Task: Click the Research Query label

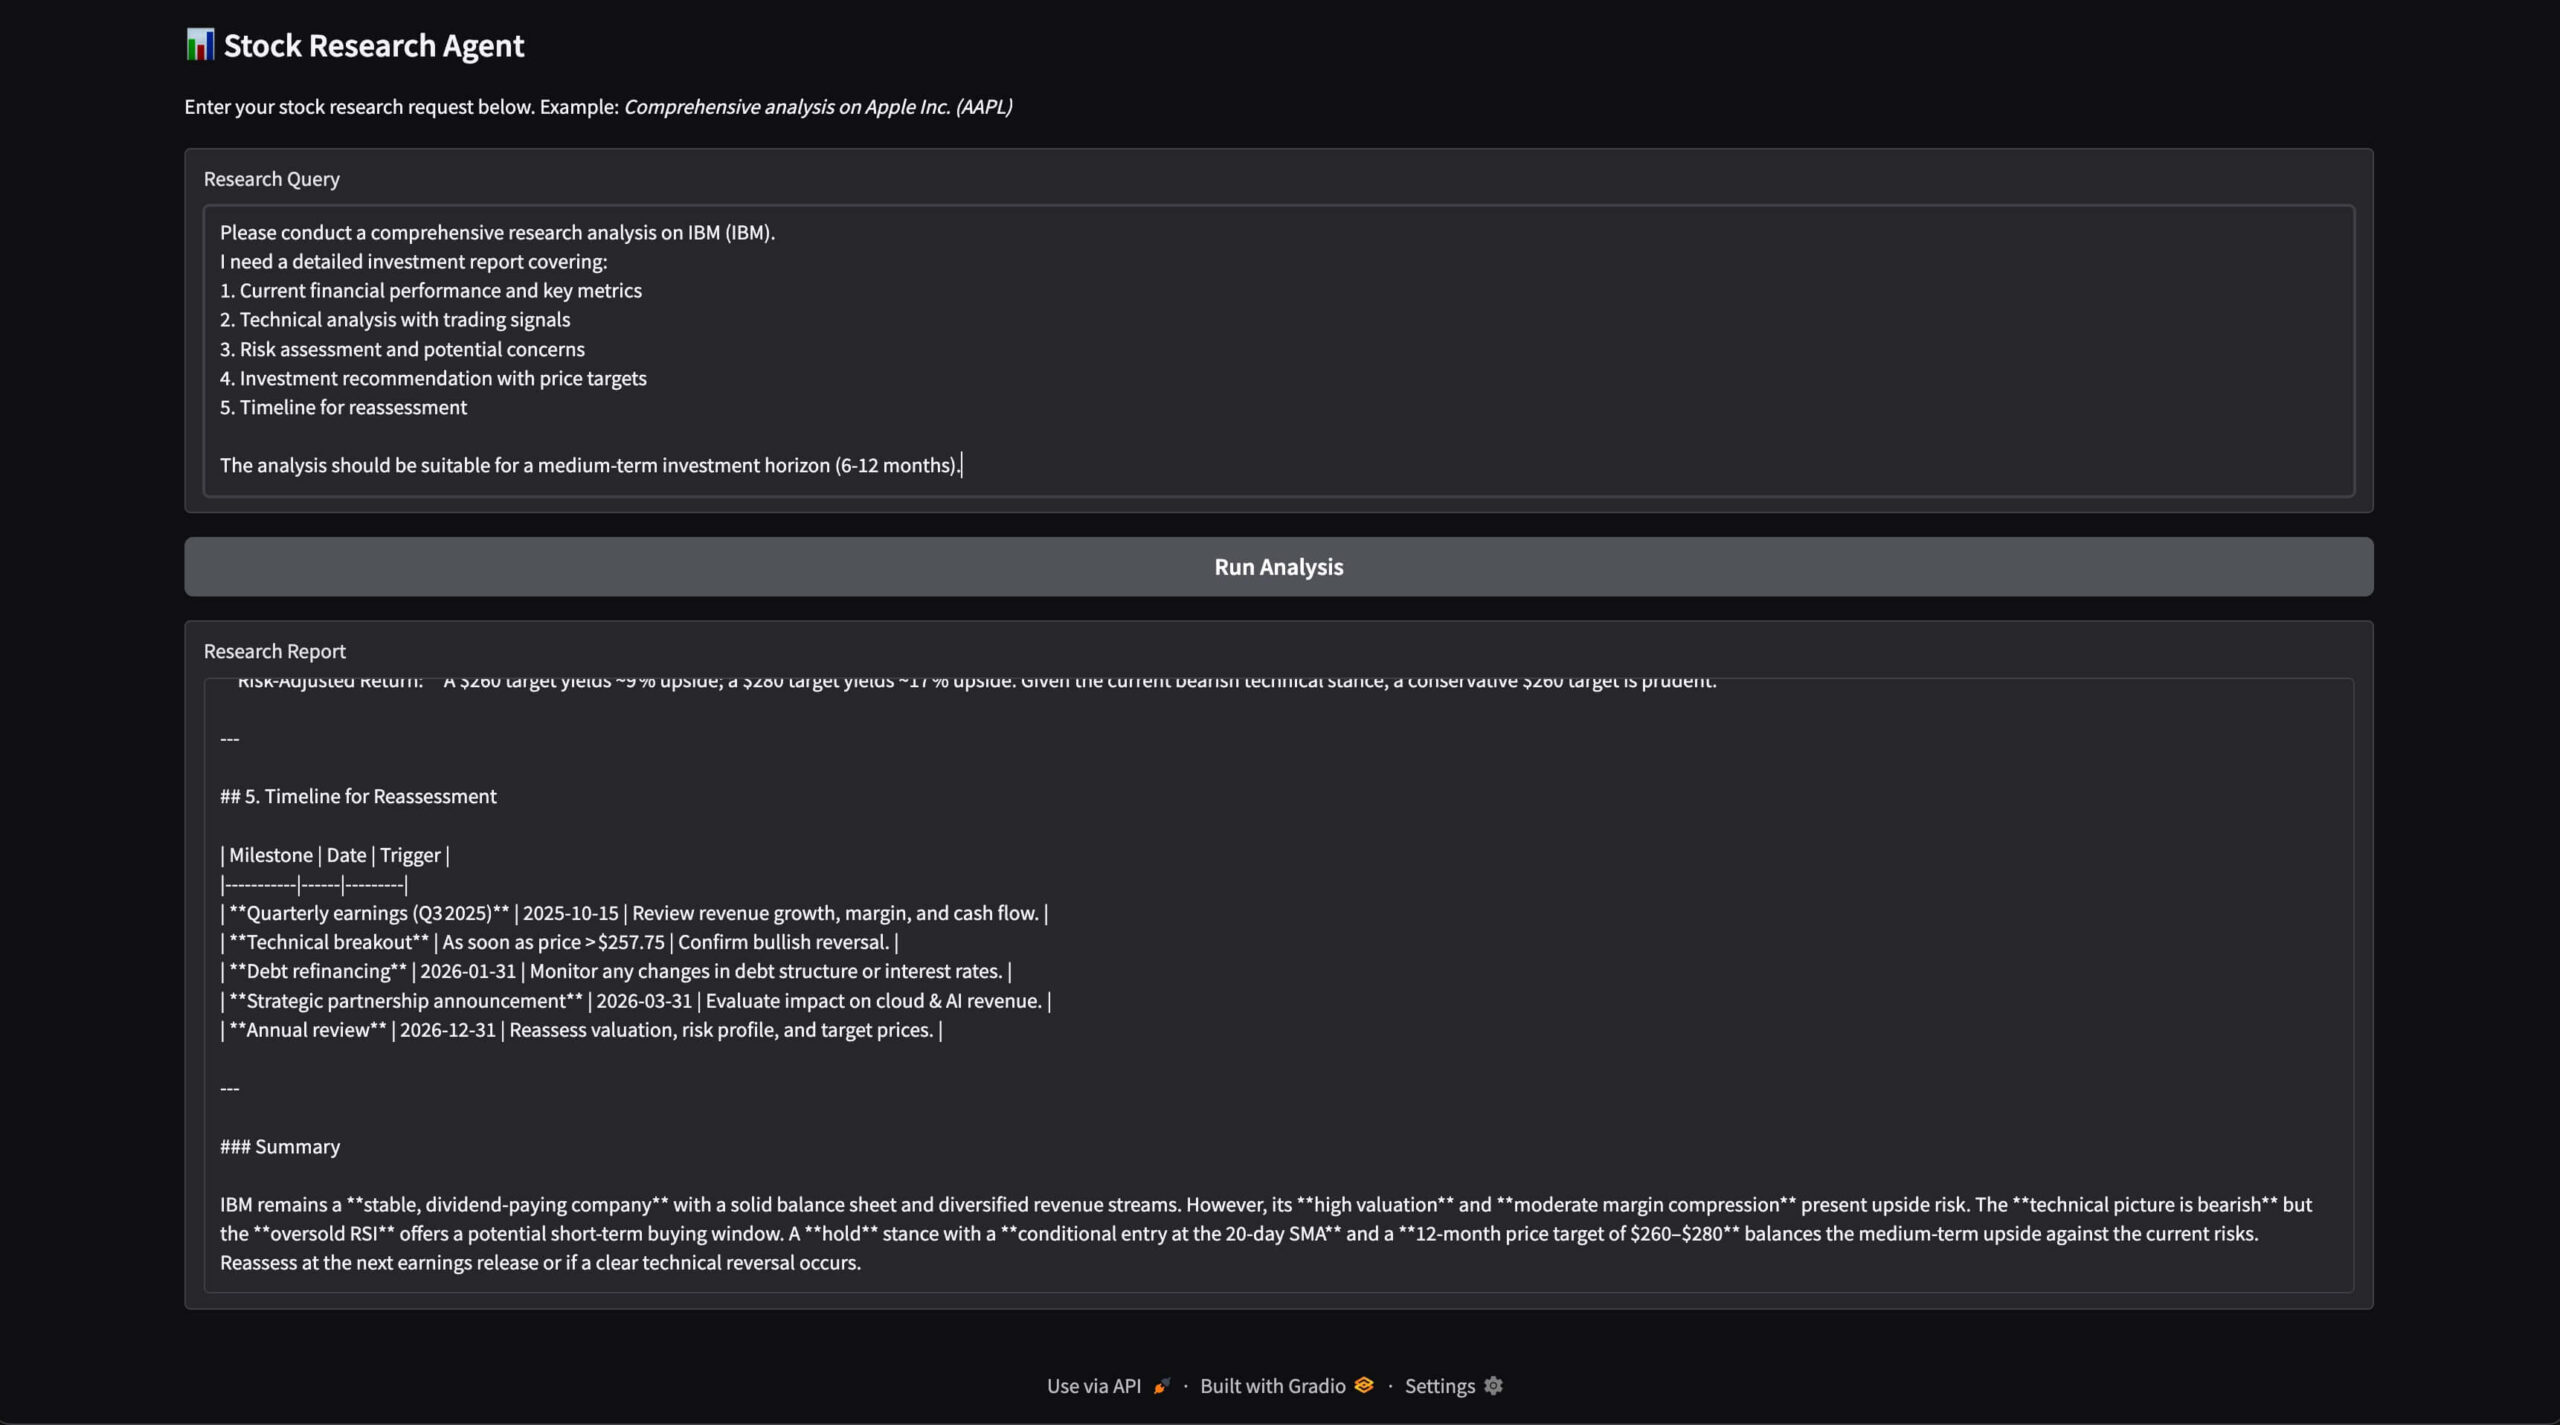Action: pyautogui.click(x=271, y=179)
